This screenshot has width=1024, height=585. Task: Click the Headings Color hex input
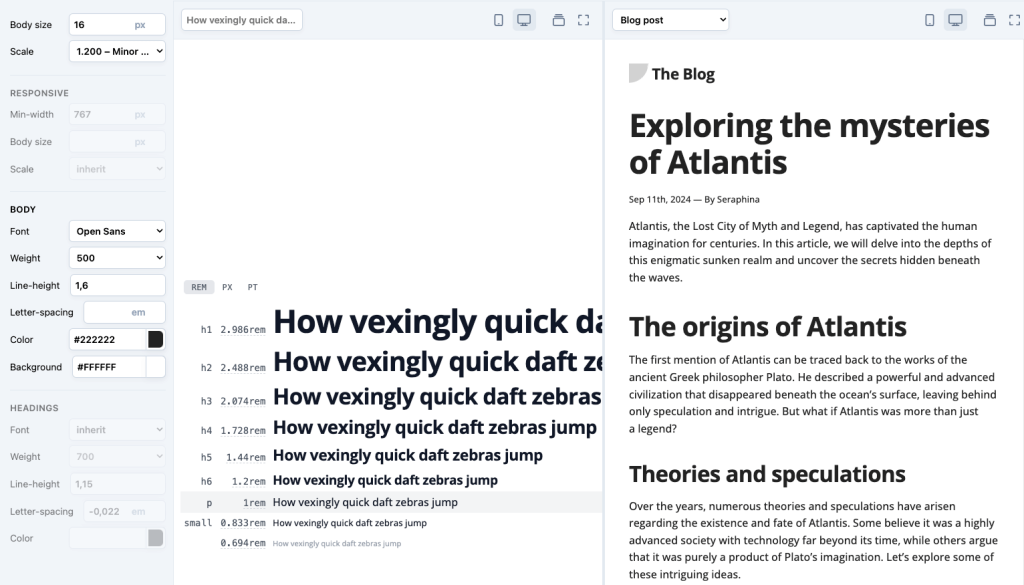[107, 538]
